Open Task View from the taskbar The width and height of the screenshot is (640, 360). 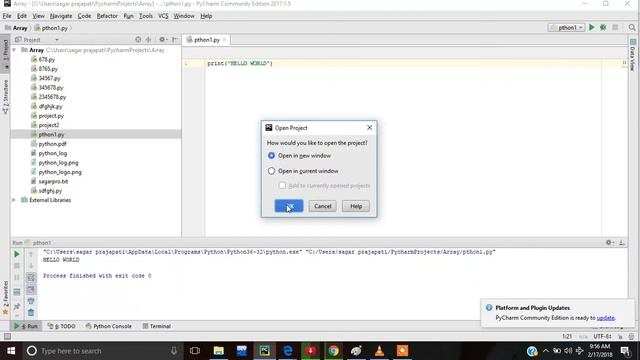pyautogui.click(x=195, y=351)
